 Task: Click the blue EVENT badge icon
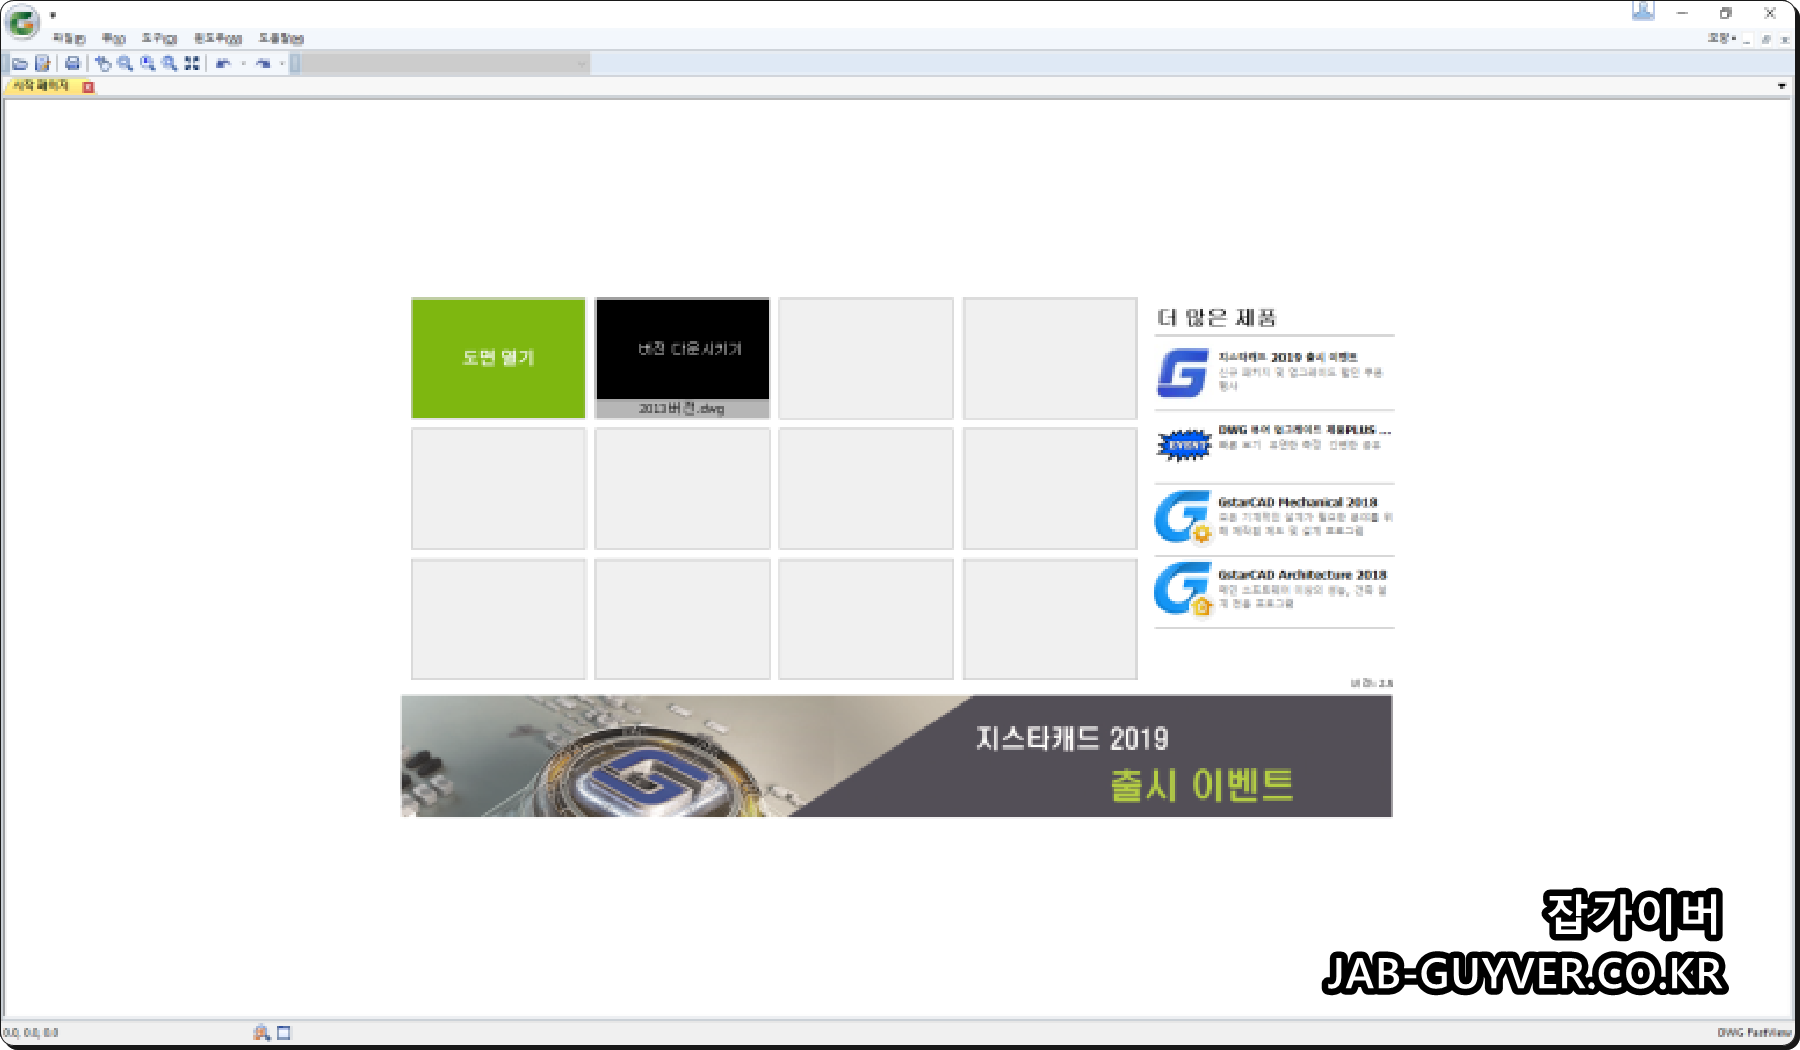pos(1184,445)
